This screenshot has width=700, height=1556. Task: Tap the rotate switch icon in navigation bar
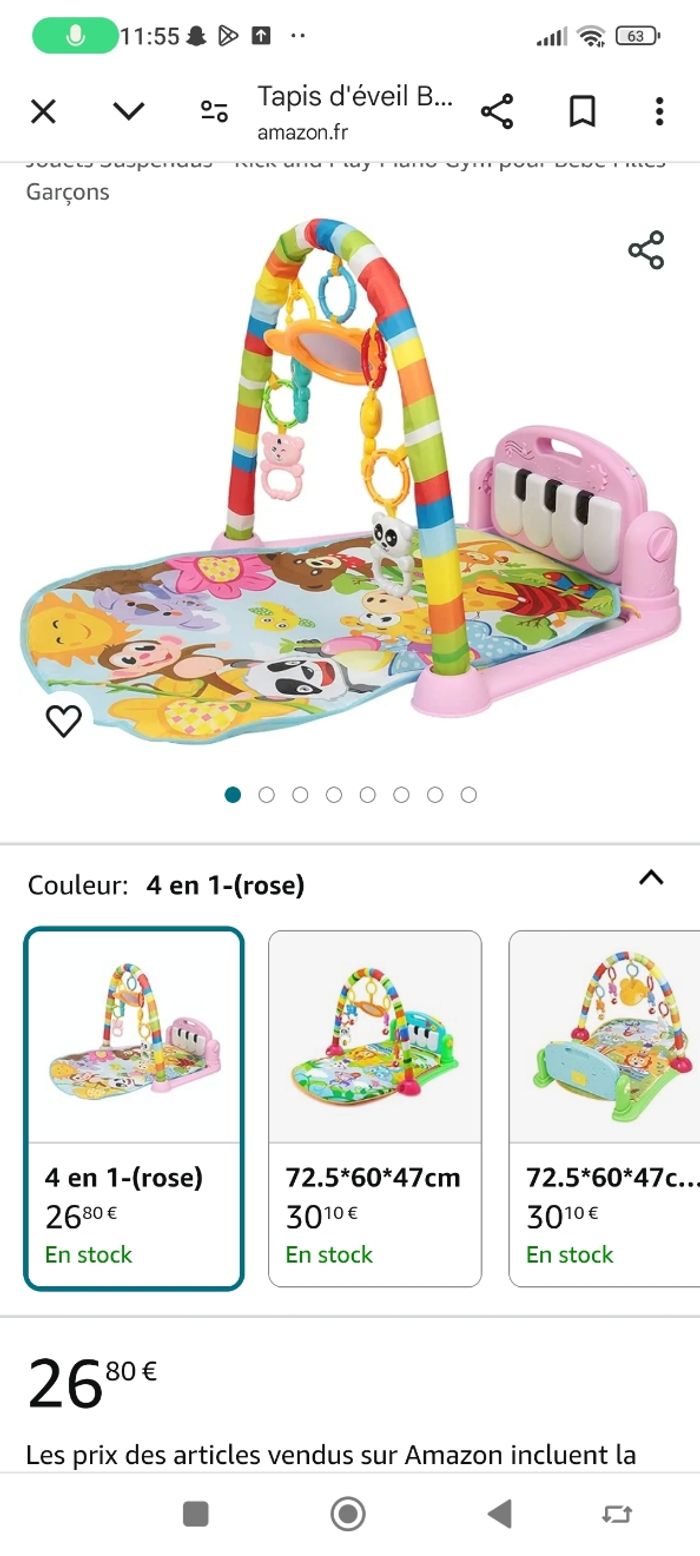(617, 1515)
